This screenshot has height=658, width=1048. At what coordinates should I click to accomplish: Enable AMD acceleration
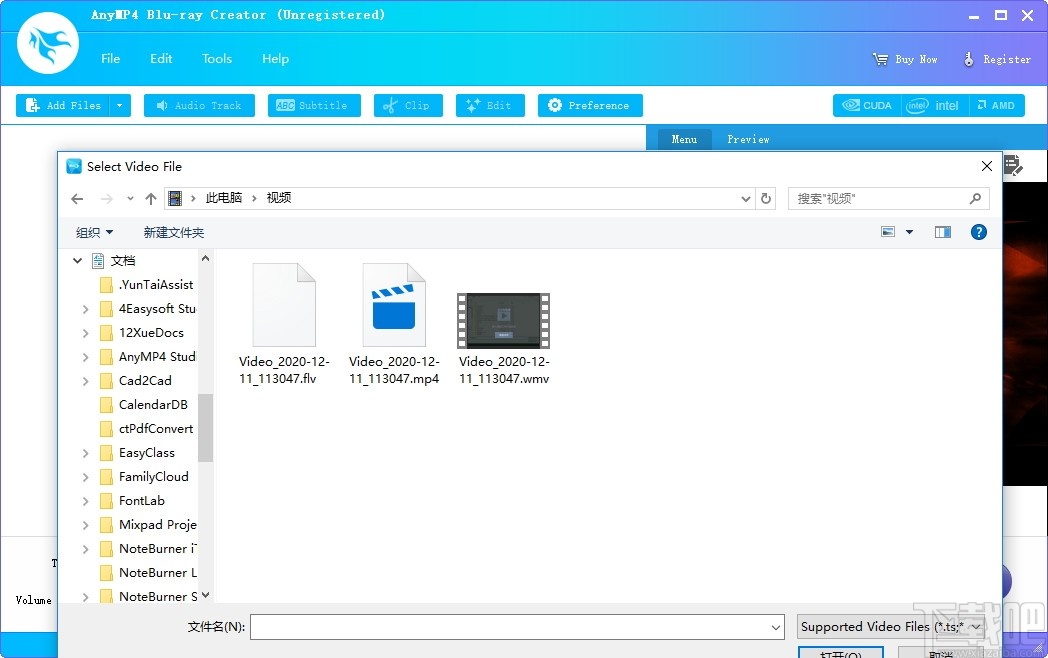(x=997, y=105)
